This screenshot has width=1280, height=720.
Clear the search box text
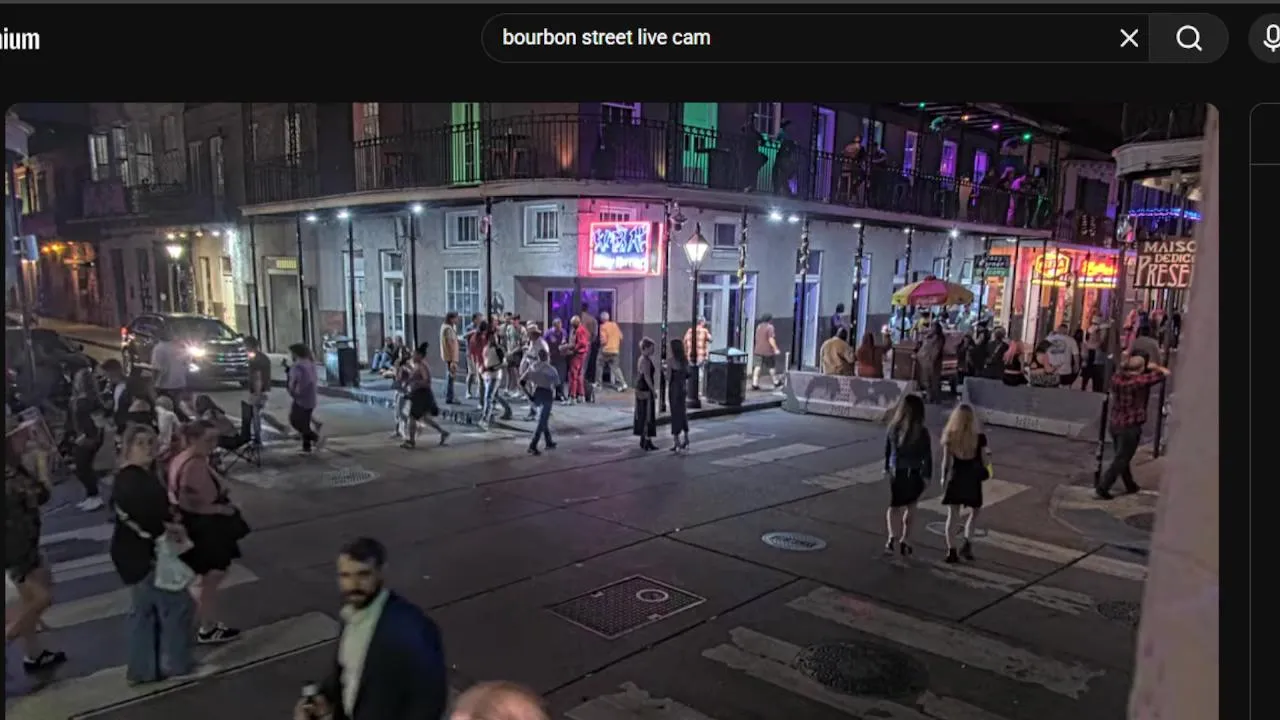click(1129, 38)
